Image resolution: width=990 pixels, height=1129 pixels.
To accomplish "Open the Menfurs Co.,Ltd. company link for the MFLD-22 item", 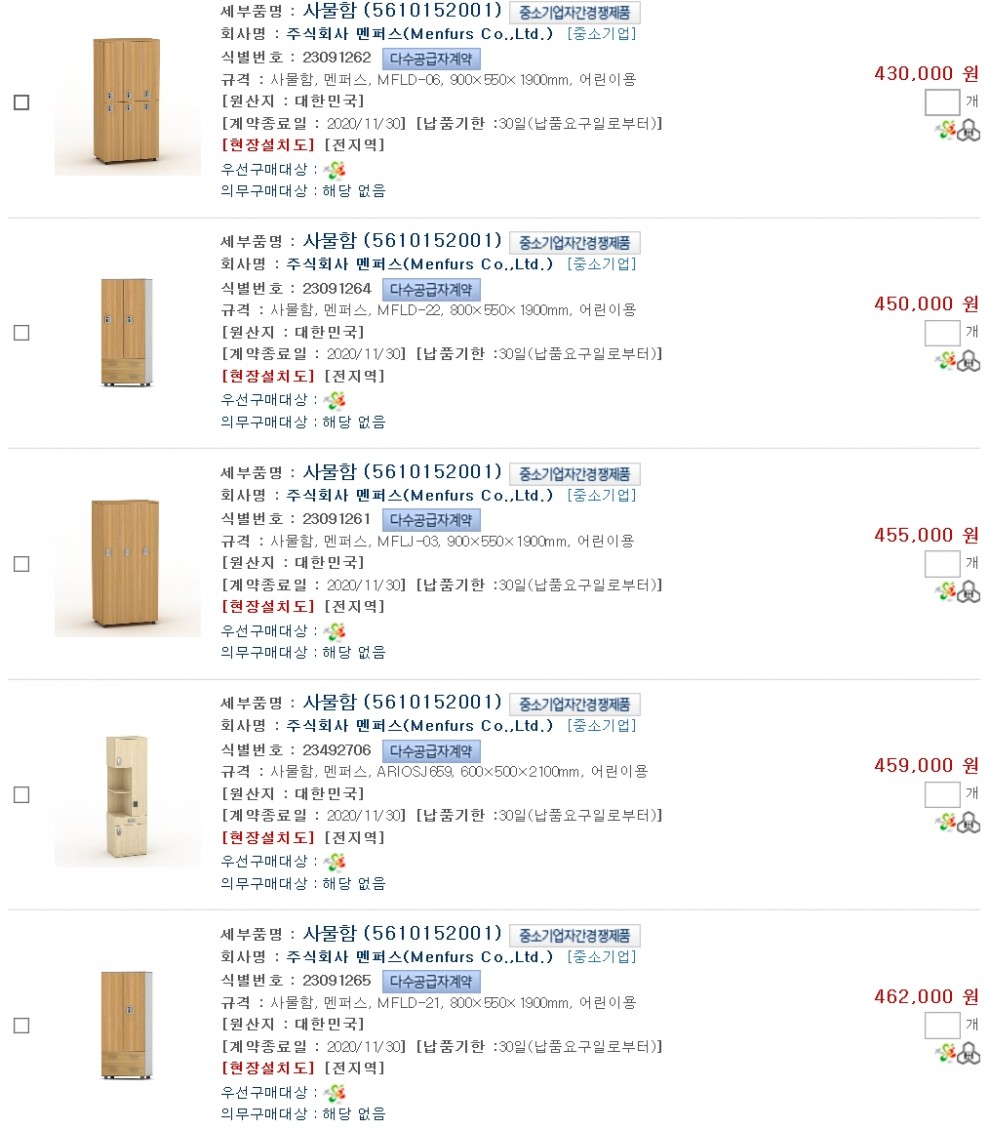I will (x=419, y=264).
